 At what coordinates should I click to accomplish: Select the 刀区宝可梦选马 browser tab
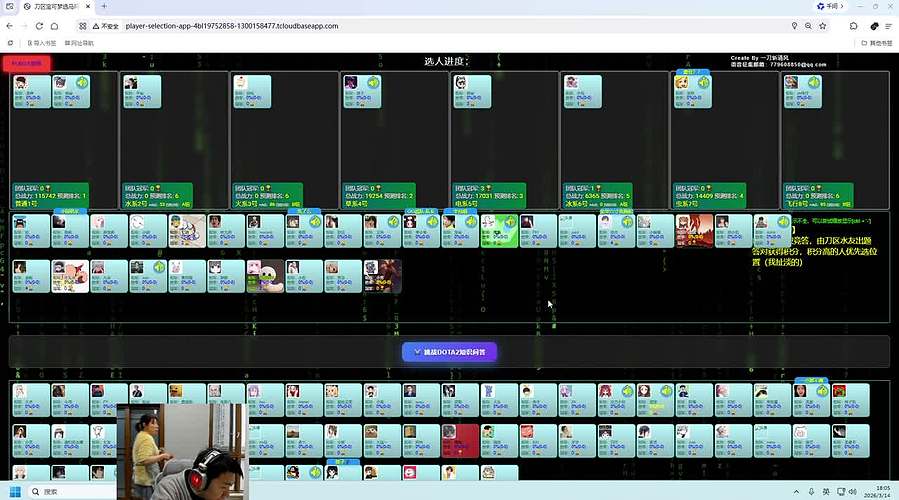[x=55, y=7]
